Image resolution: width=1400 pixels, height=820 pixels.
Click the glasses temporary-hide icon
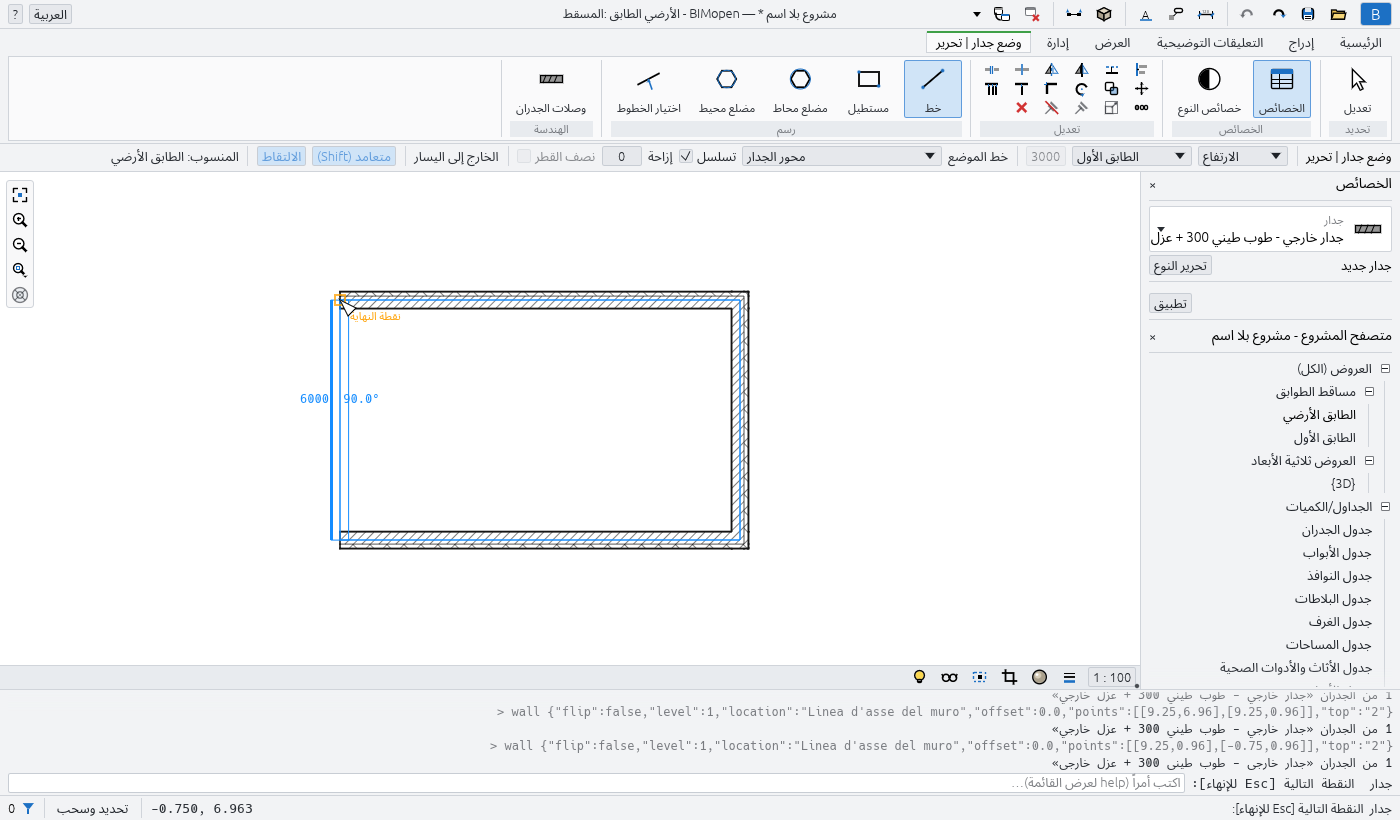(950, 677)
